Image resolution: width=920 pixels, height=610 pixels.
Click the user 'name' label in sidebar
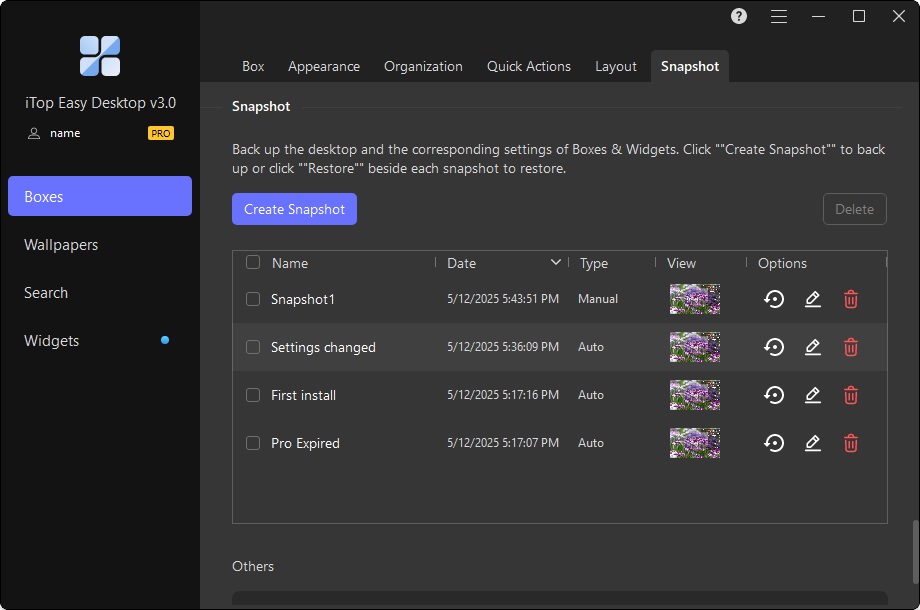(x=65, y=133)
